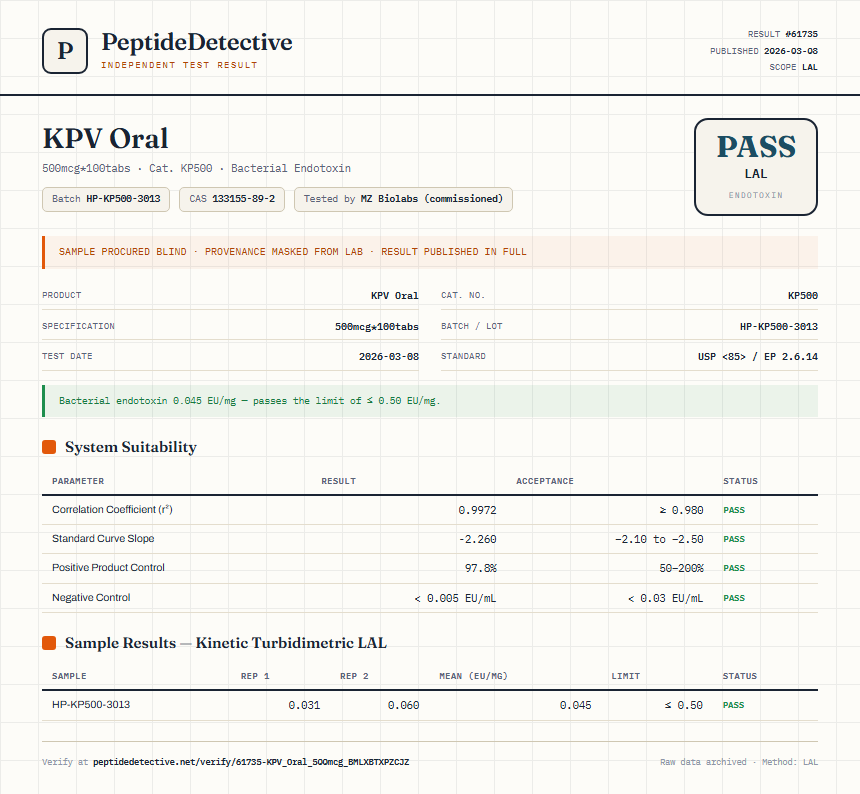
Task: Click the Rep 1 value 0.031
Action: click(304, 706)
